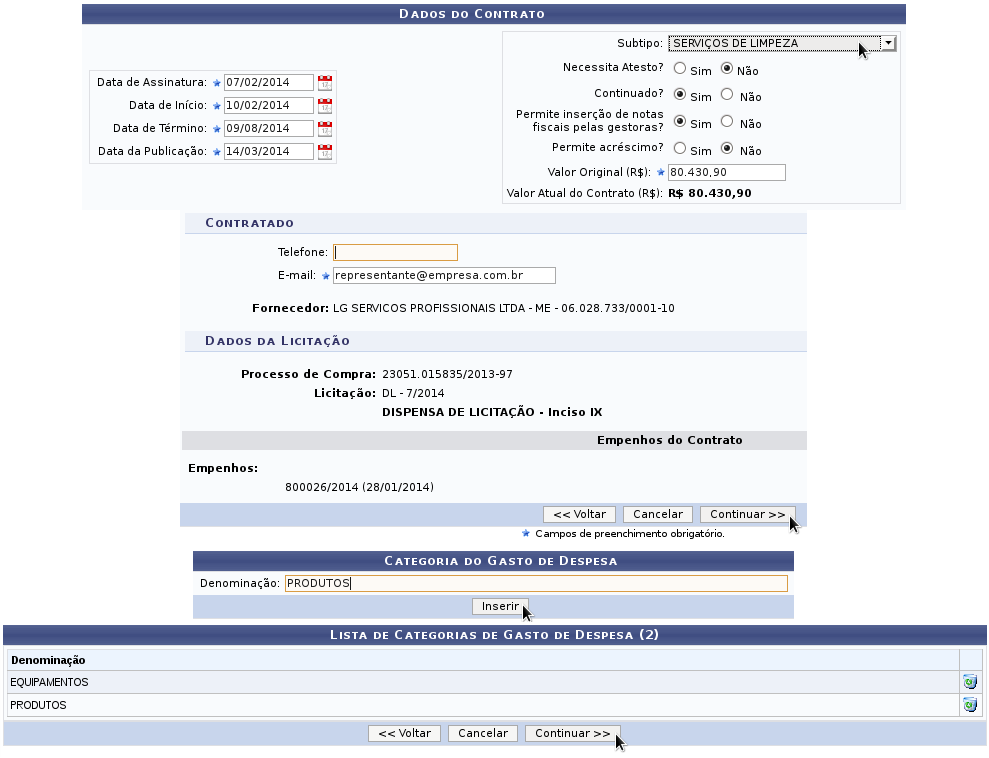This screenshot has width=989, height=758.
Task: Delete the PRODUTOS category row
Action: tap(970, 704)
